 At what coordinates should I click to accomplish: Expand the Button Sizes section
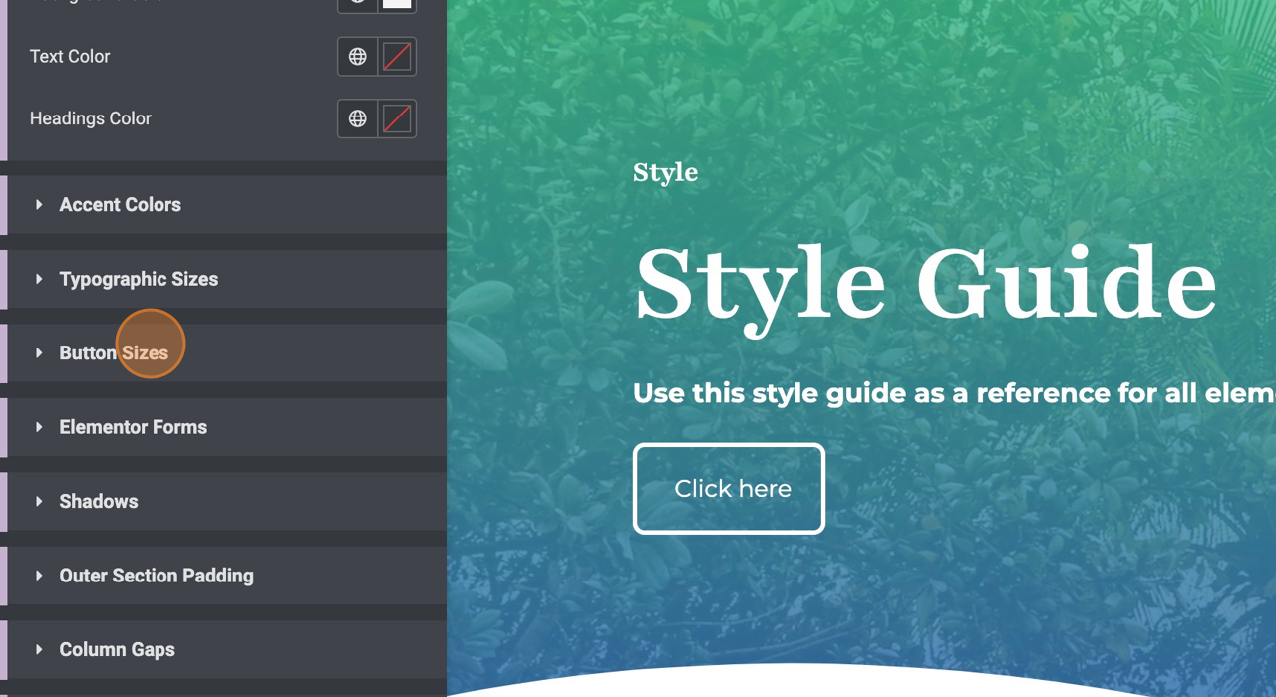pos(227,353)
